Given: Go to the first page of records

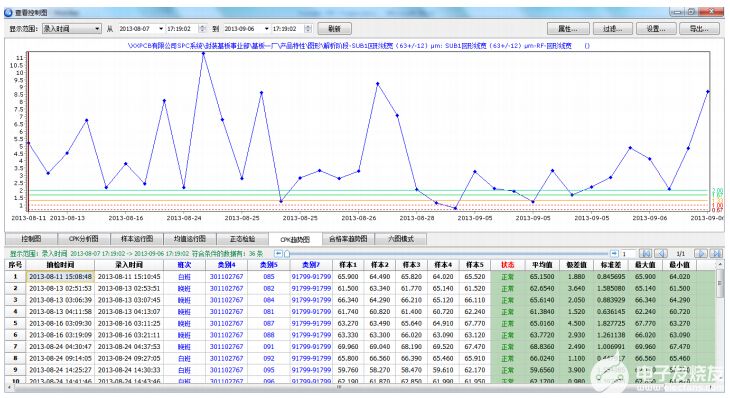Looking at the screenshot, I should pyautogui.click(x=645, y=254).
